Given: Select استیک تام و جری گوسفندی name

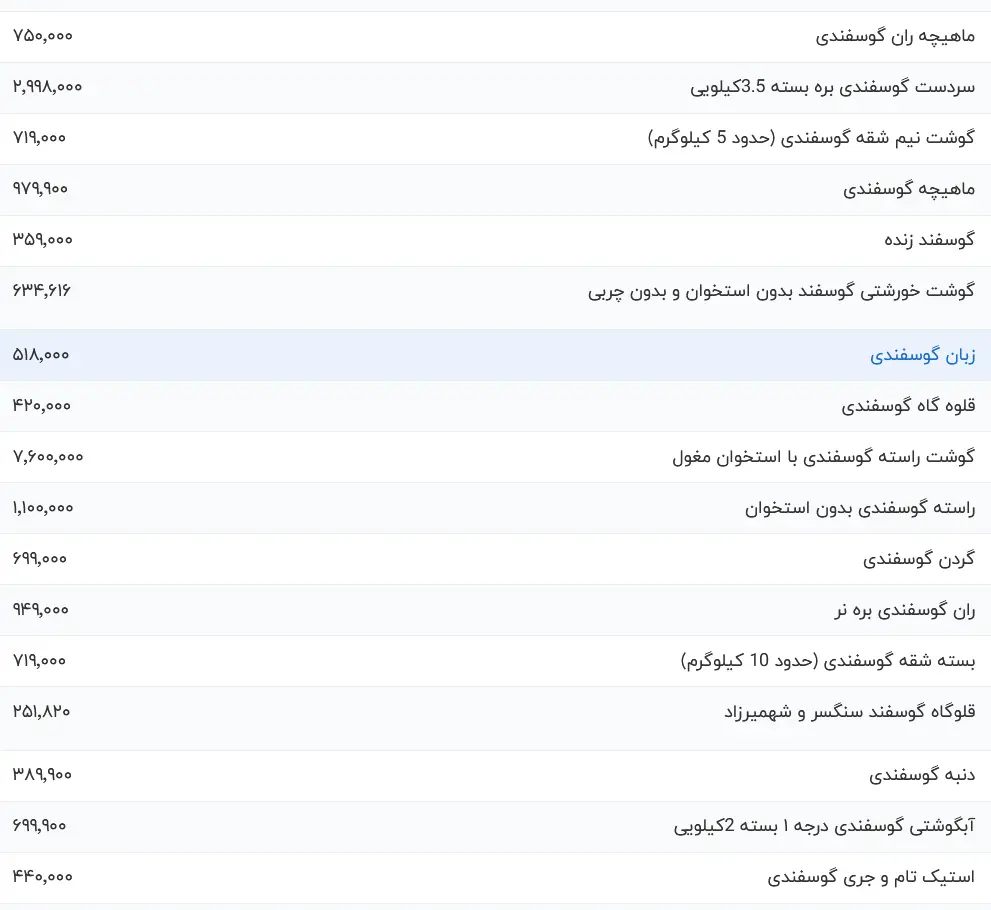Looking at the screenshot, I should (871, 877).
